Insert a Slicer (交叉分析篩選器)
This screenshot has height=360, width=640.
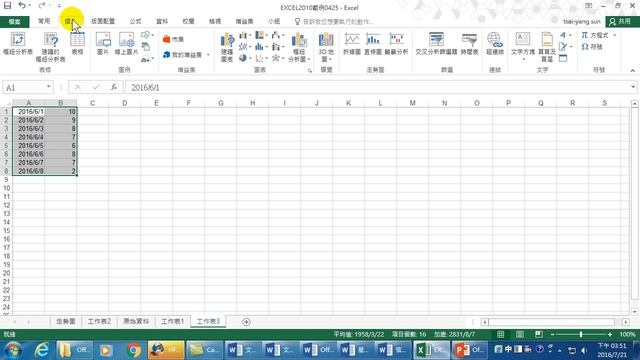tap(436, 44)
